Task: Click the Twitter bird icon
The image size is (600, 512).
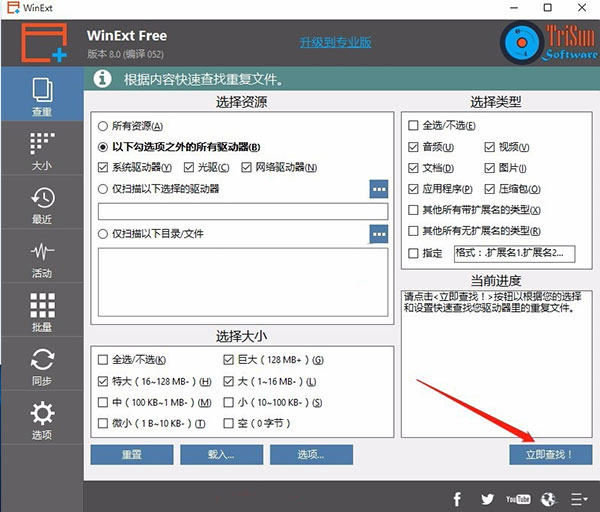Action: pyautogui.click(x=487, y=499)
